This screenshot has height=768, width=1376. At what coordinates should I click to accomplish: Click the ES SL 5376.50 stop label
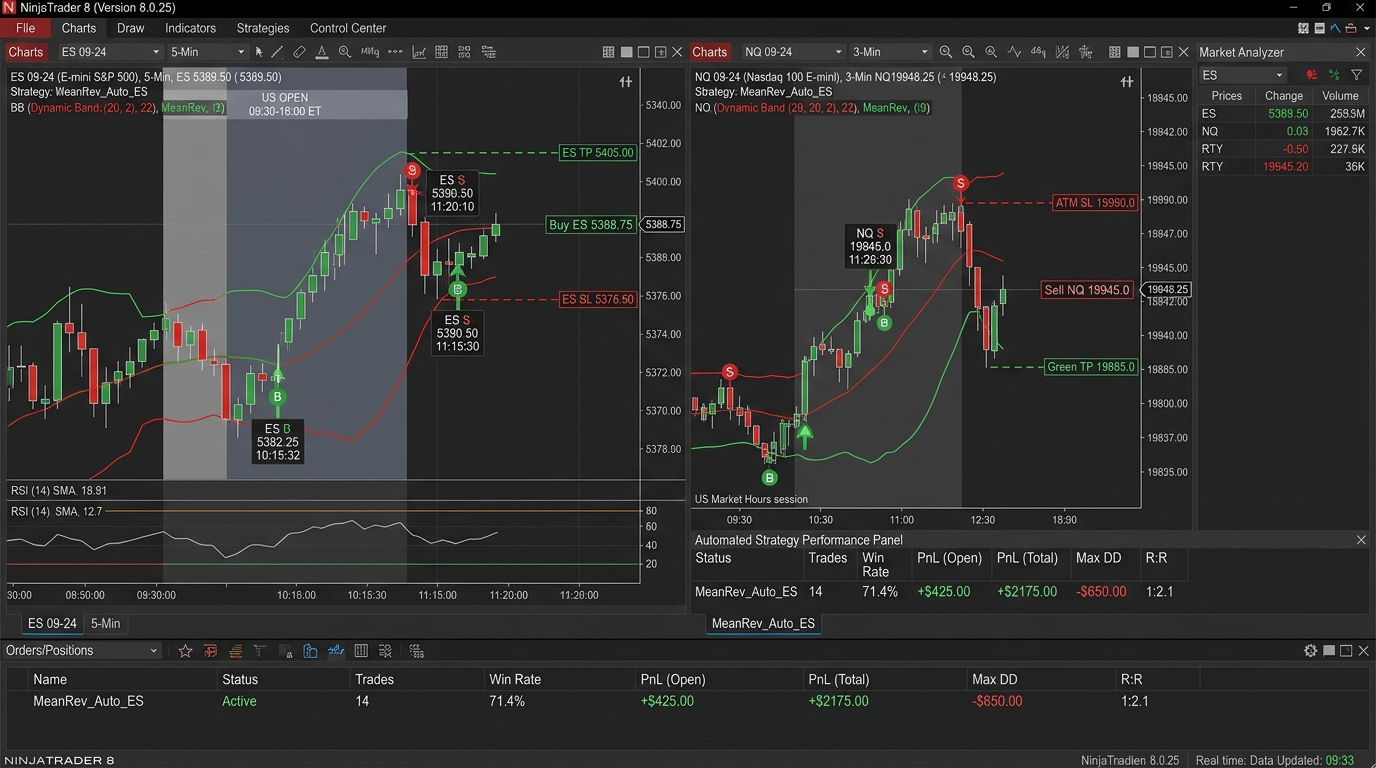(598, 299)
